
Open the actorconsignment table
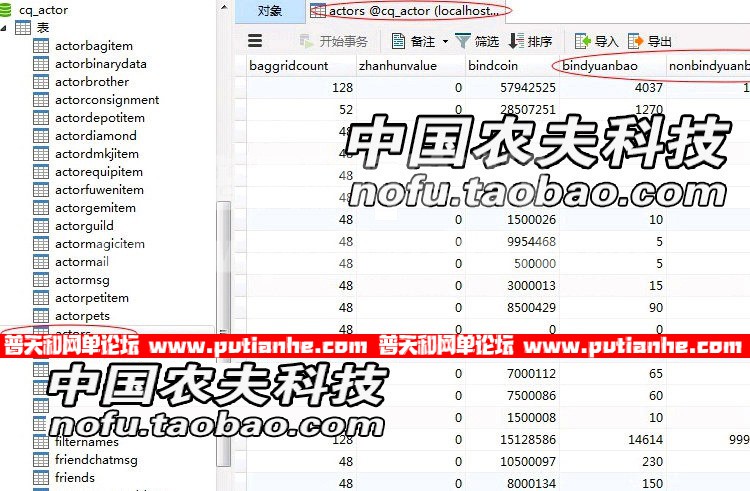(x=107, y=100)
